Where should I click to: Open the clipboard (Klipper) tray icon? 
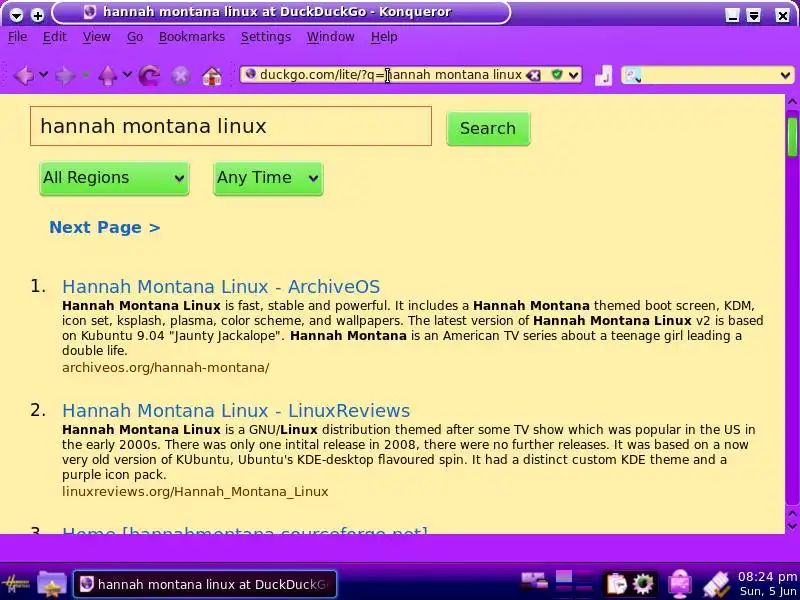[616, 584]
